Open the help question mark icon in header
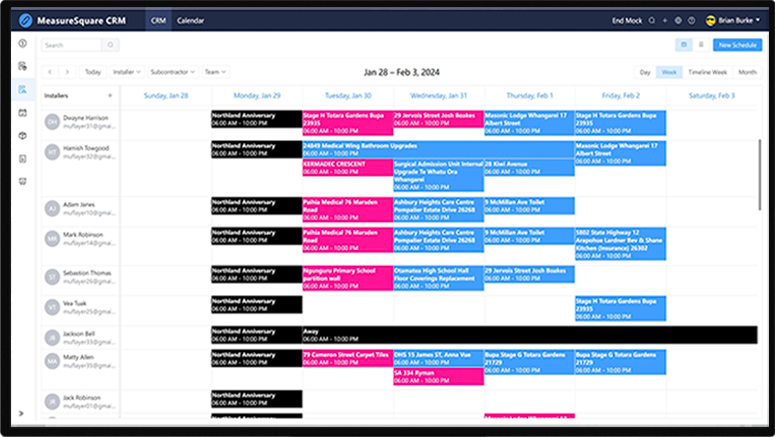775x437 pixels. [x=691, y=20]
